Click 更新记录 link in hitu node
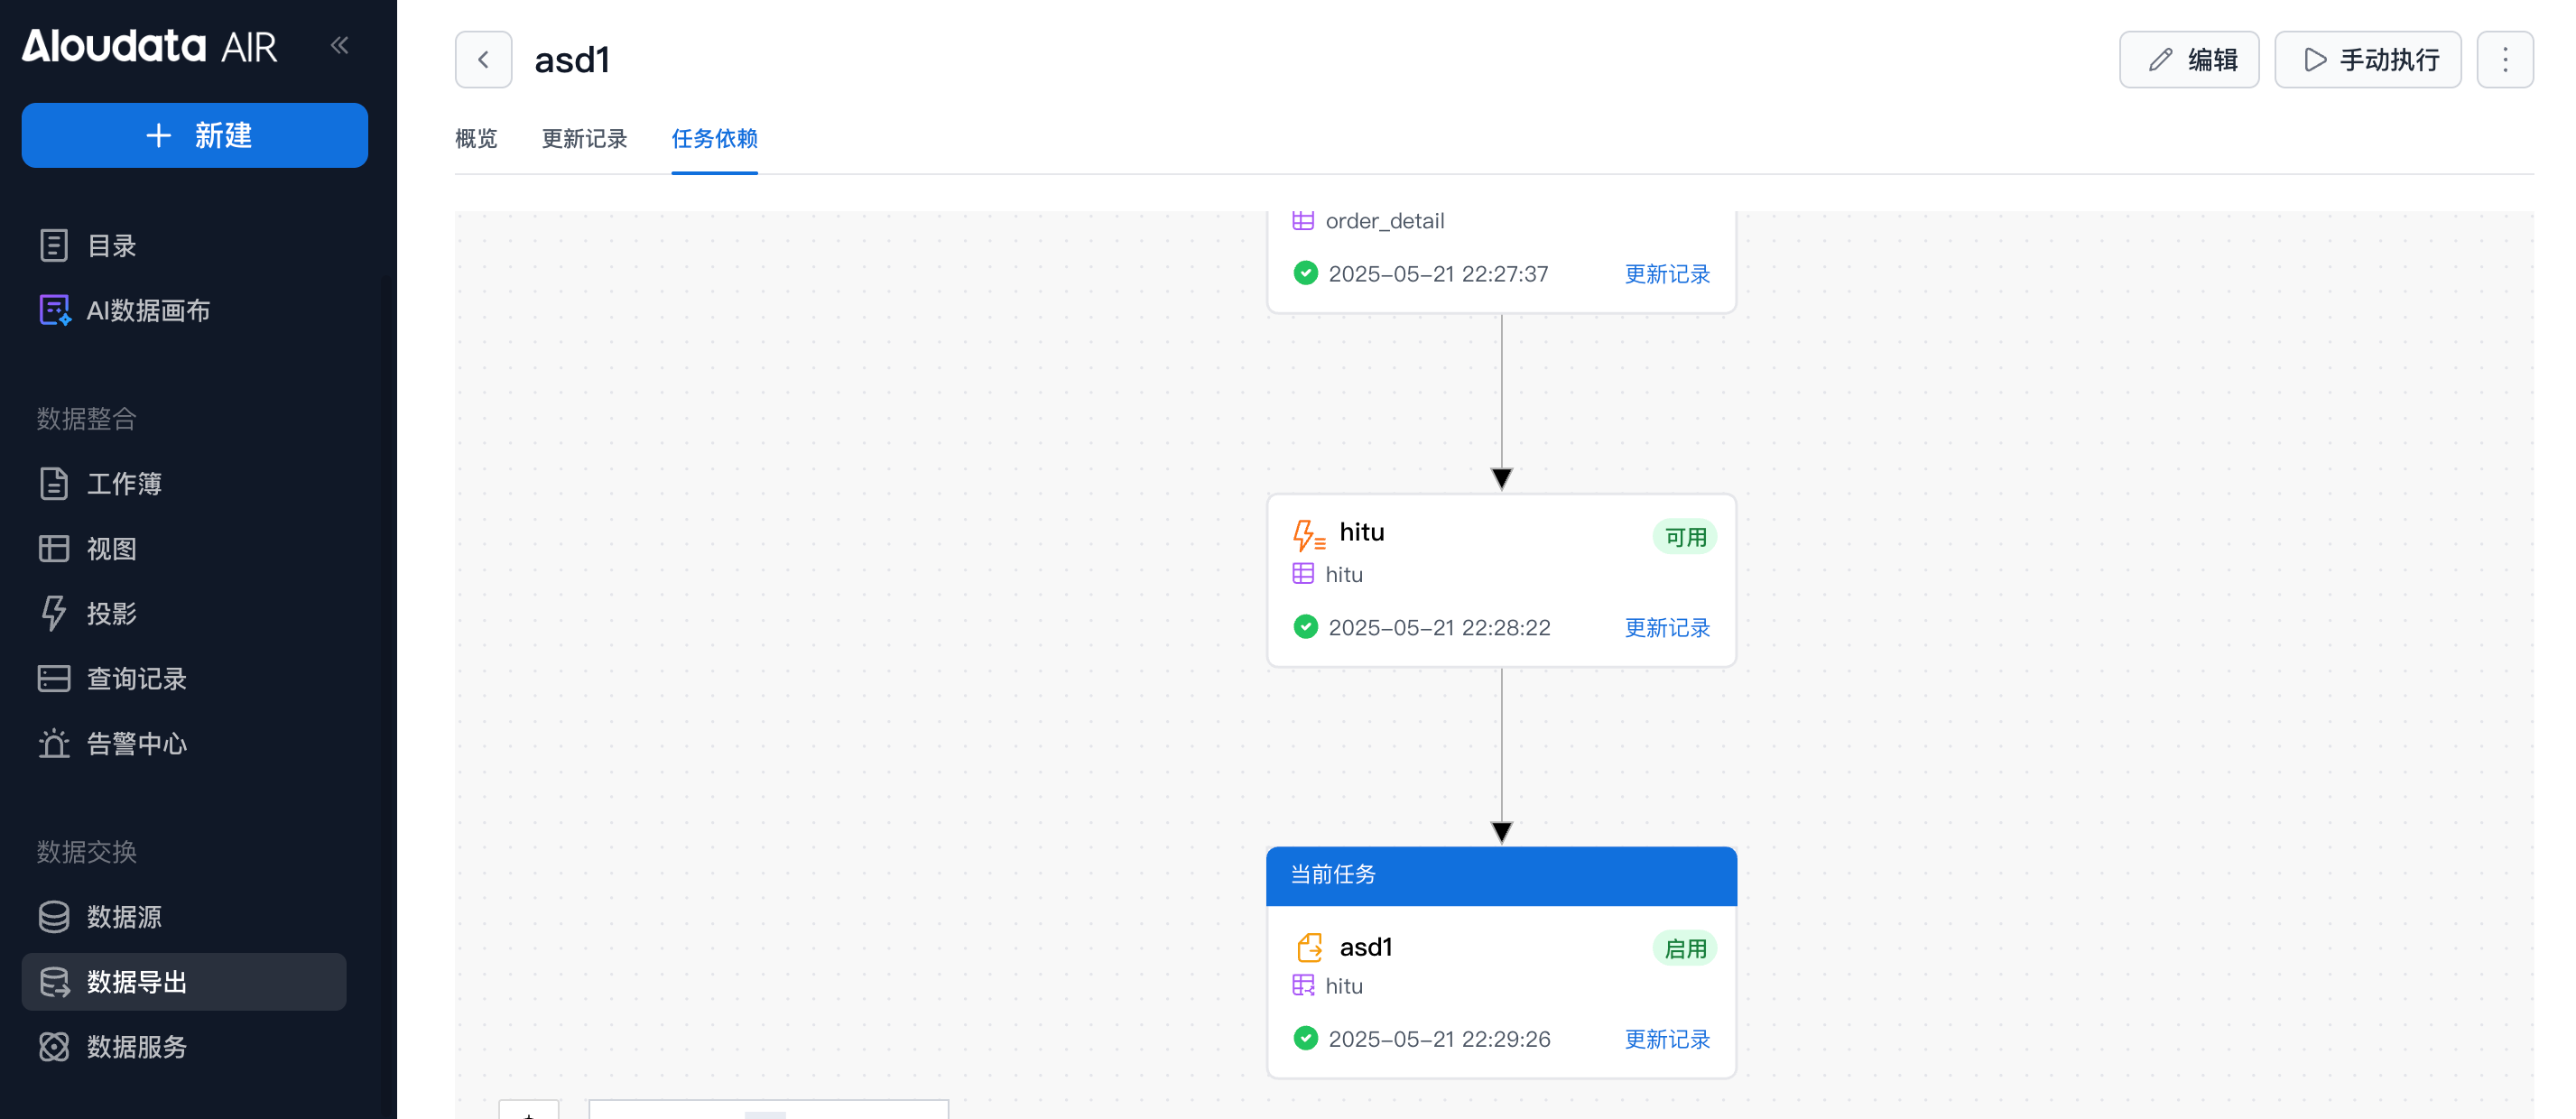Viewport: 2576px width, 1119px height. click(1666, 628)
